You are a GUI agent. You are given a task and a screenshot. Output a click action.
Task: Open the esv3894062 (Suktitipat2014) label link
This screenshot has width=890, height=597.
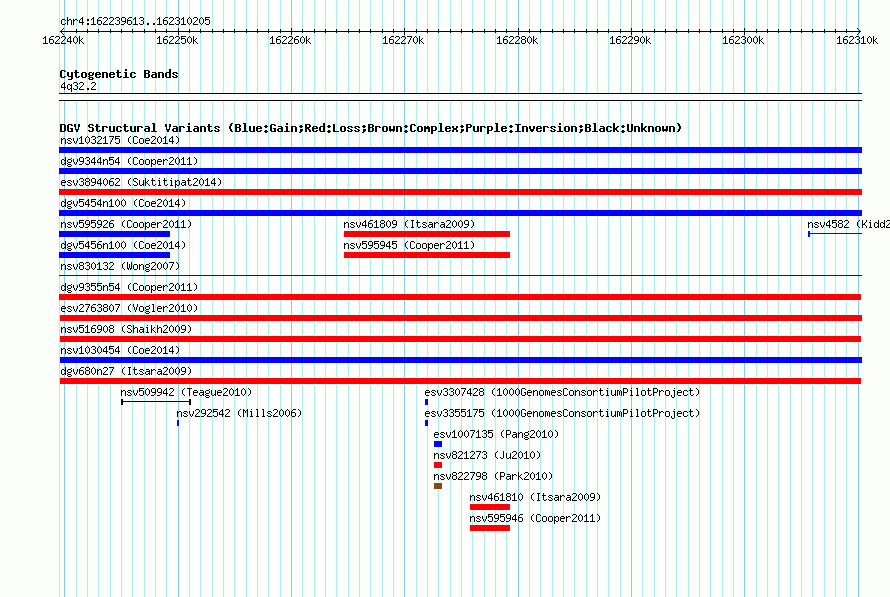click(x=141, y=182)
